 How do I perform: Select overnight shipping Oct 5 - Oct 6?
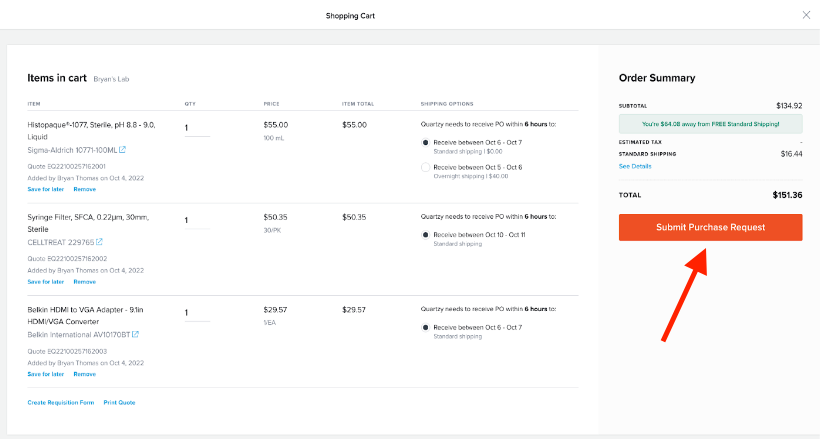click(426, 167)
